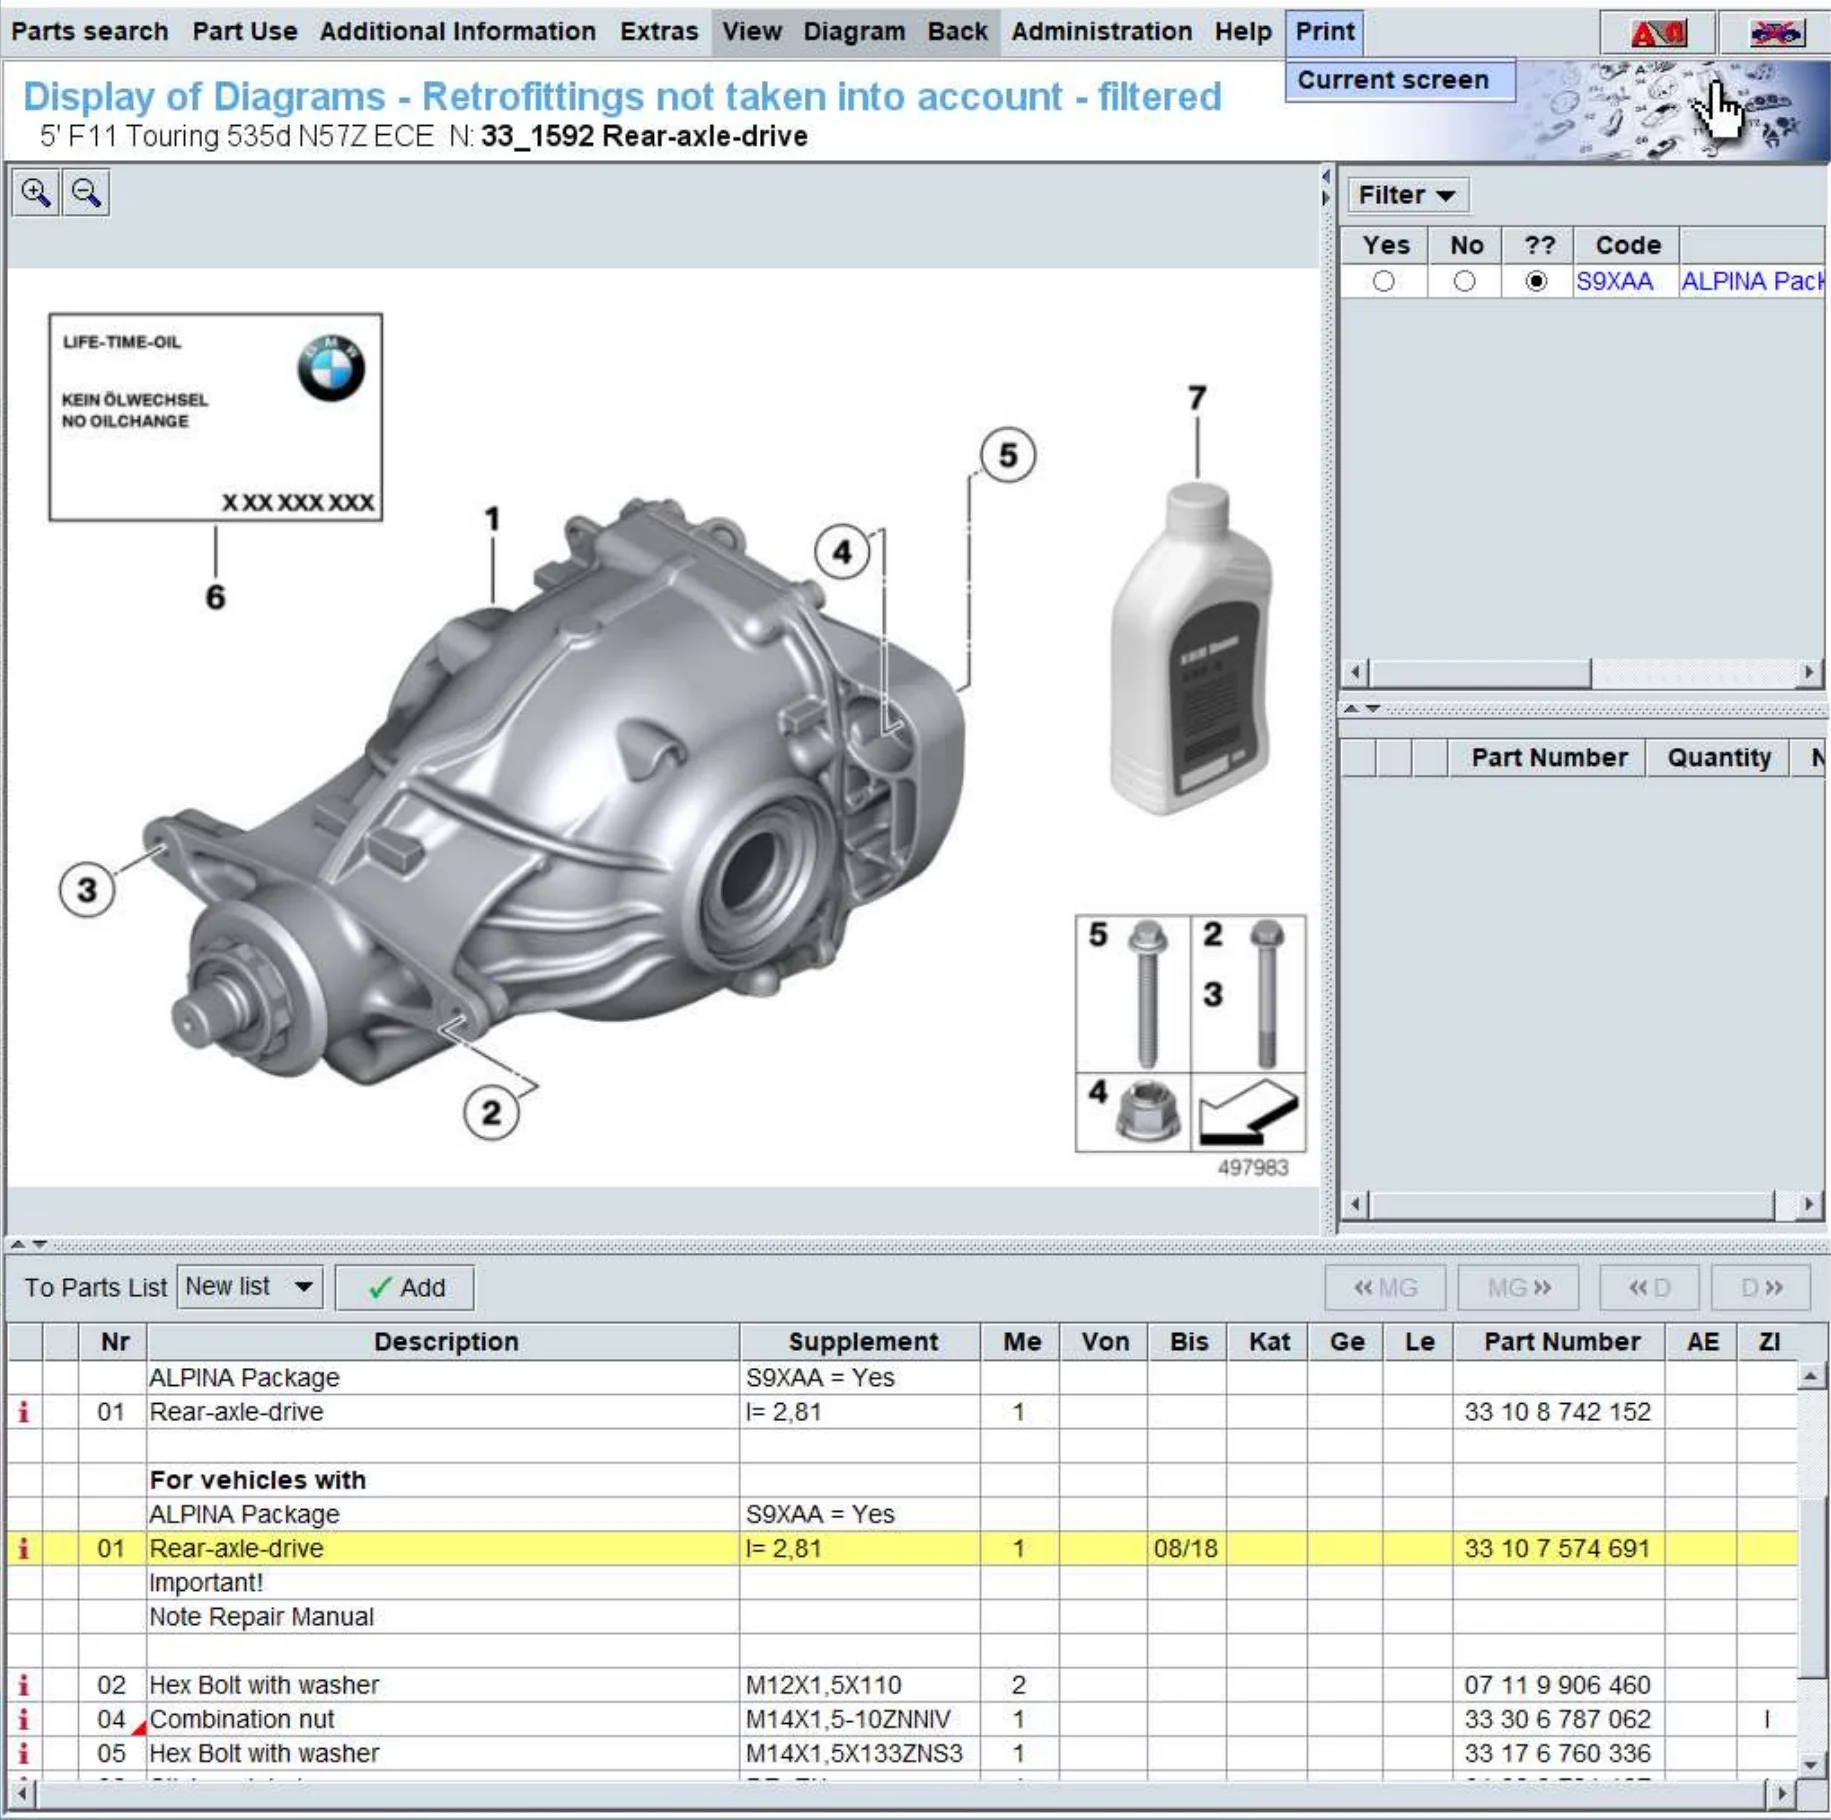Select ?? radio for S9XAA
The width and height of the screenshot is (1831, 1820).
(x=1536, y=282)
